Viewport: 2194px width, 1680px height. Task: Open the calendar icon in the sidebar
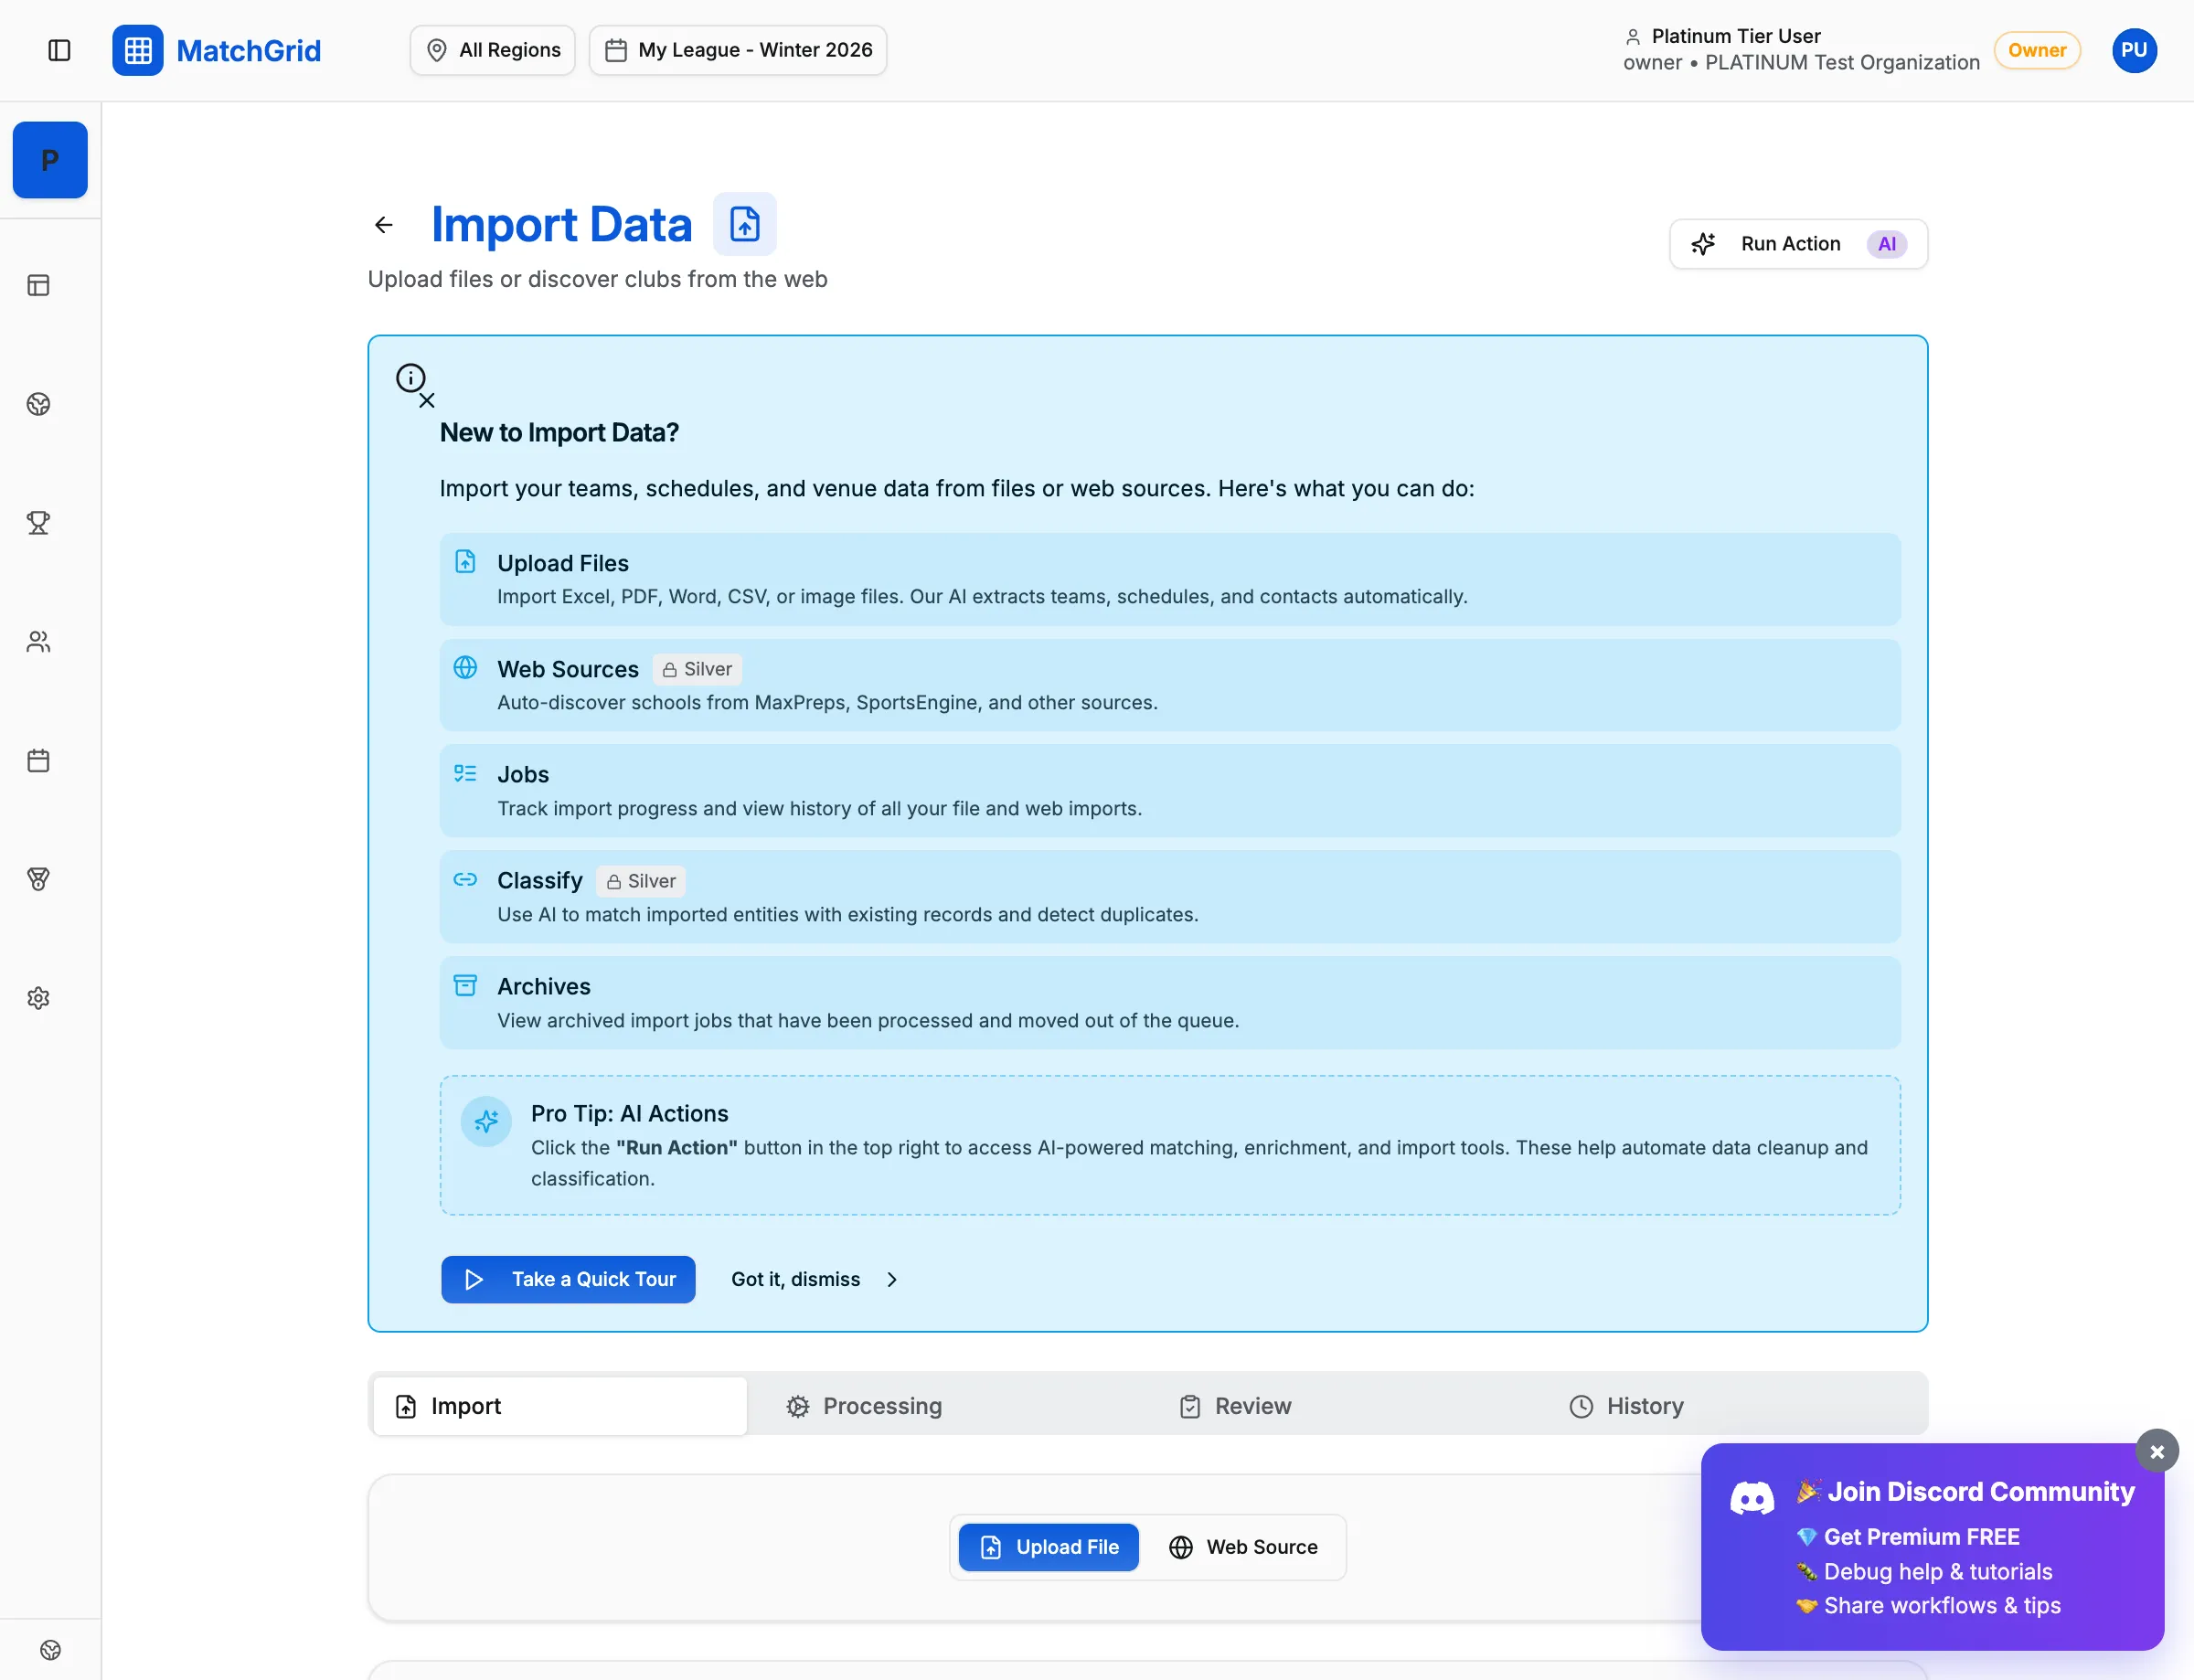coord(38,760)
